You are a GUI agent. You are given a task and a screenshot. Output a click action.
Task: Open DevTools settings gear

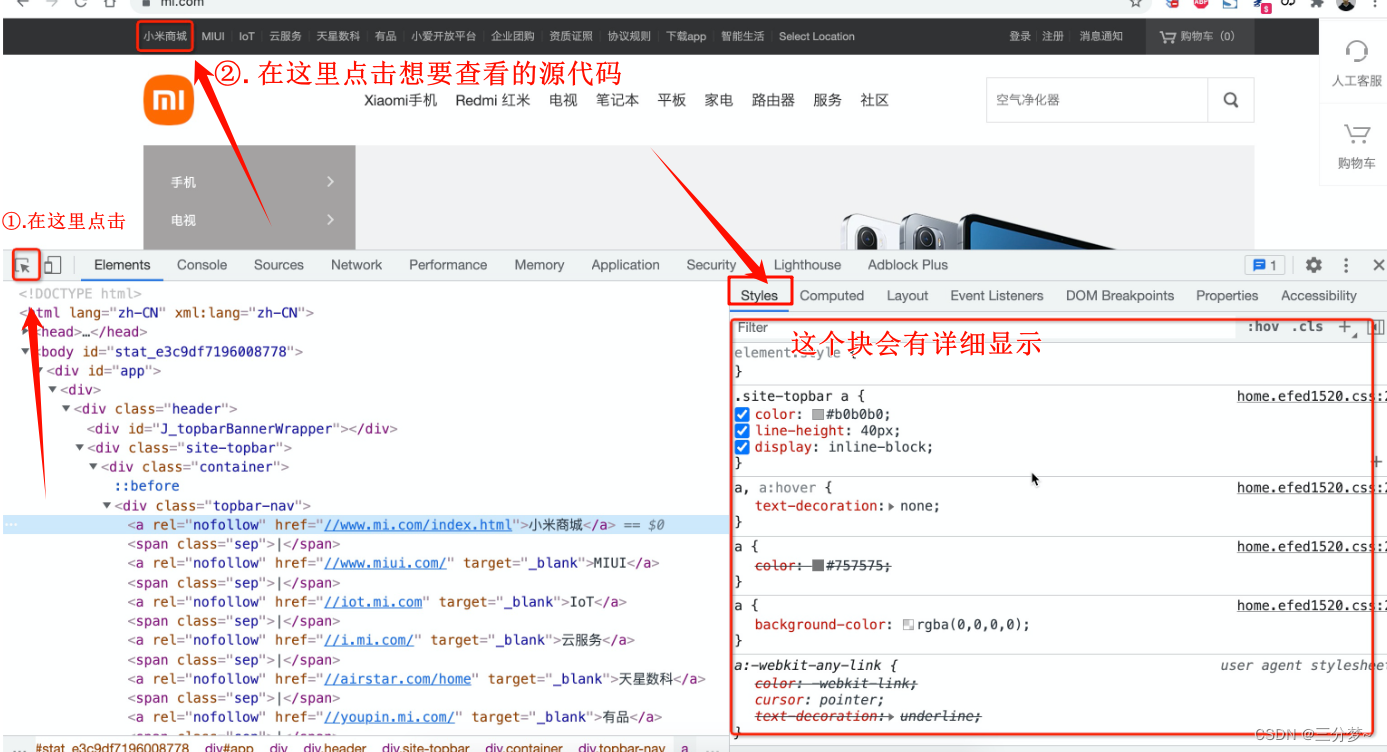pyautogui.click(x=1313, y=265)
